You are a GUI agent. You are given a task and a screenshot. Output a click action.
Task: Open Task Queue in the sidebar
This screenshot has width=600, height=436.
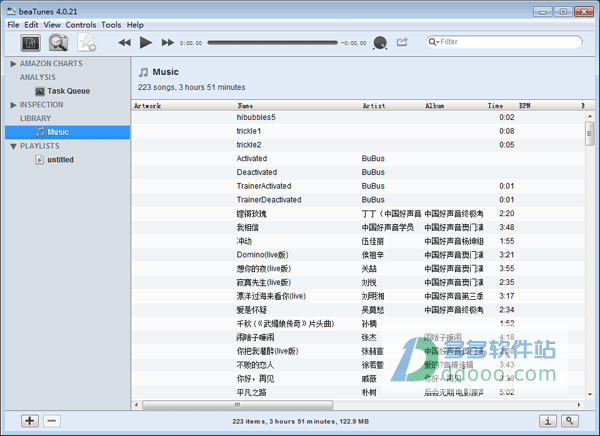[x=68, y=91]
